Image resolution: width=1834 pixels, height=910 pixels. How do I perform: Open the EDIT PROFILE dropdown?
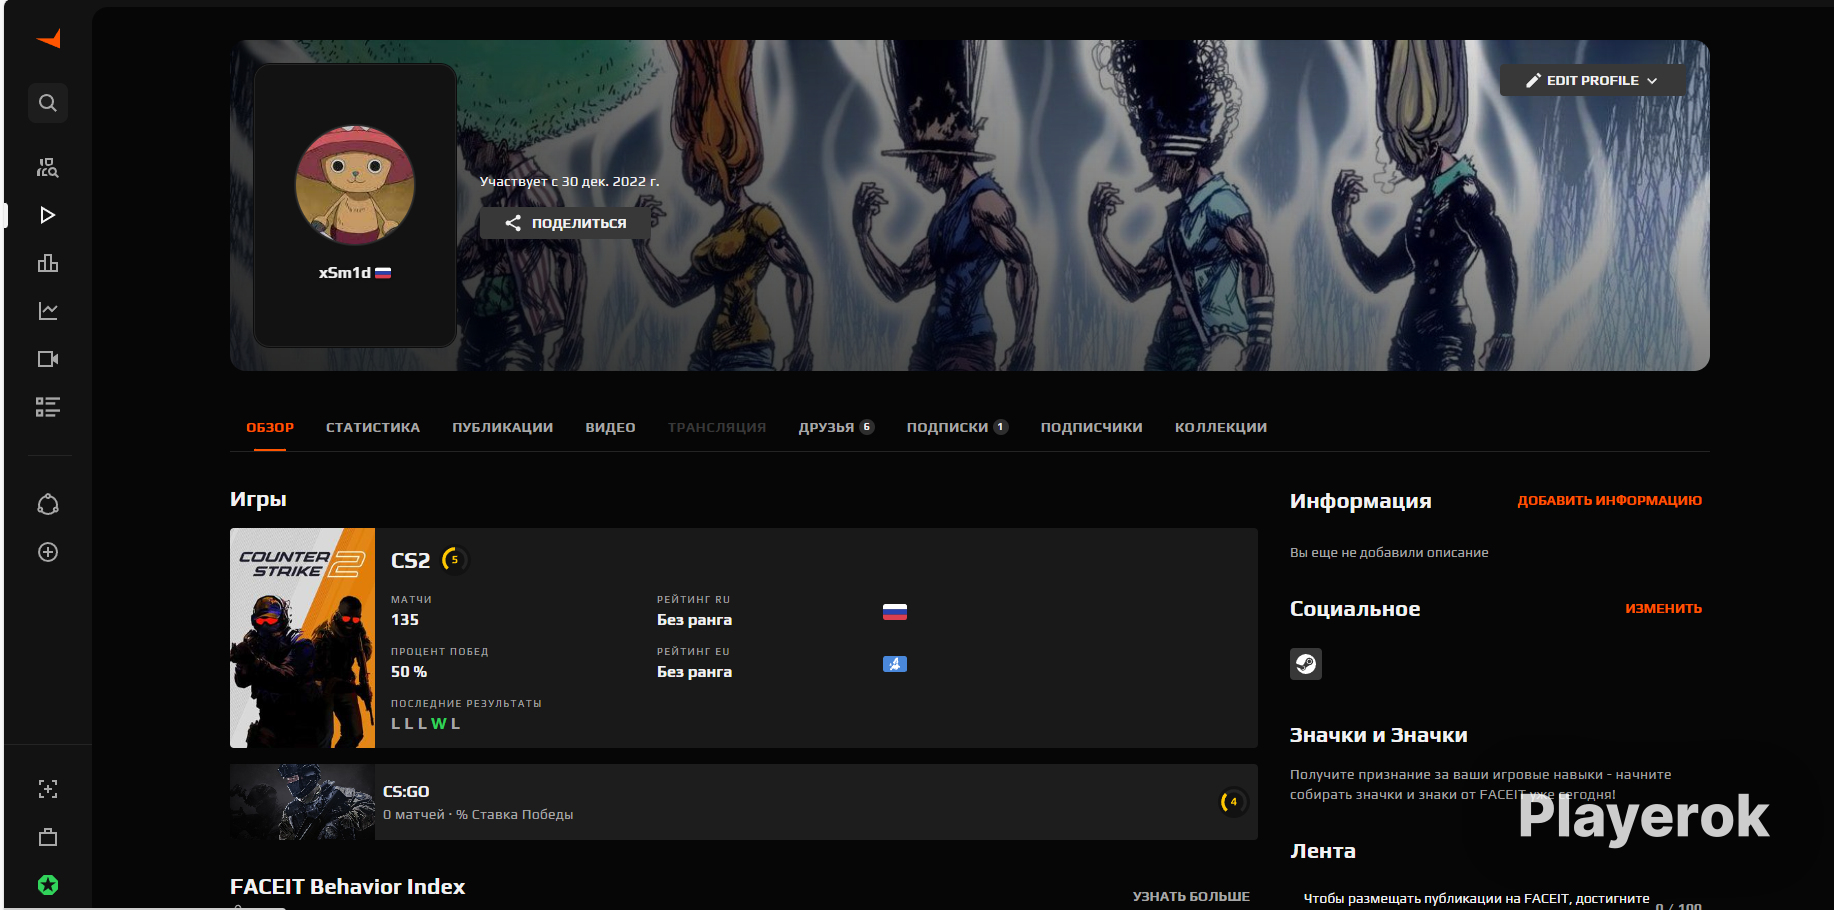1592,80
